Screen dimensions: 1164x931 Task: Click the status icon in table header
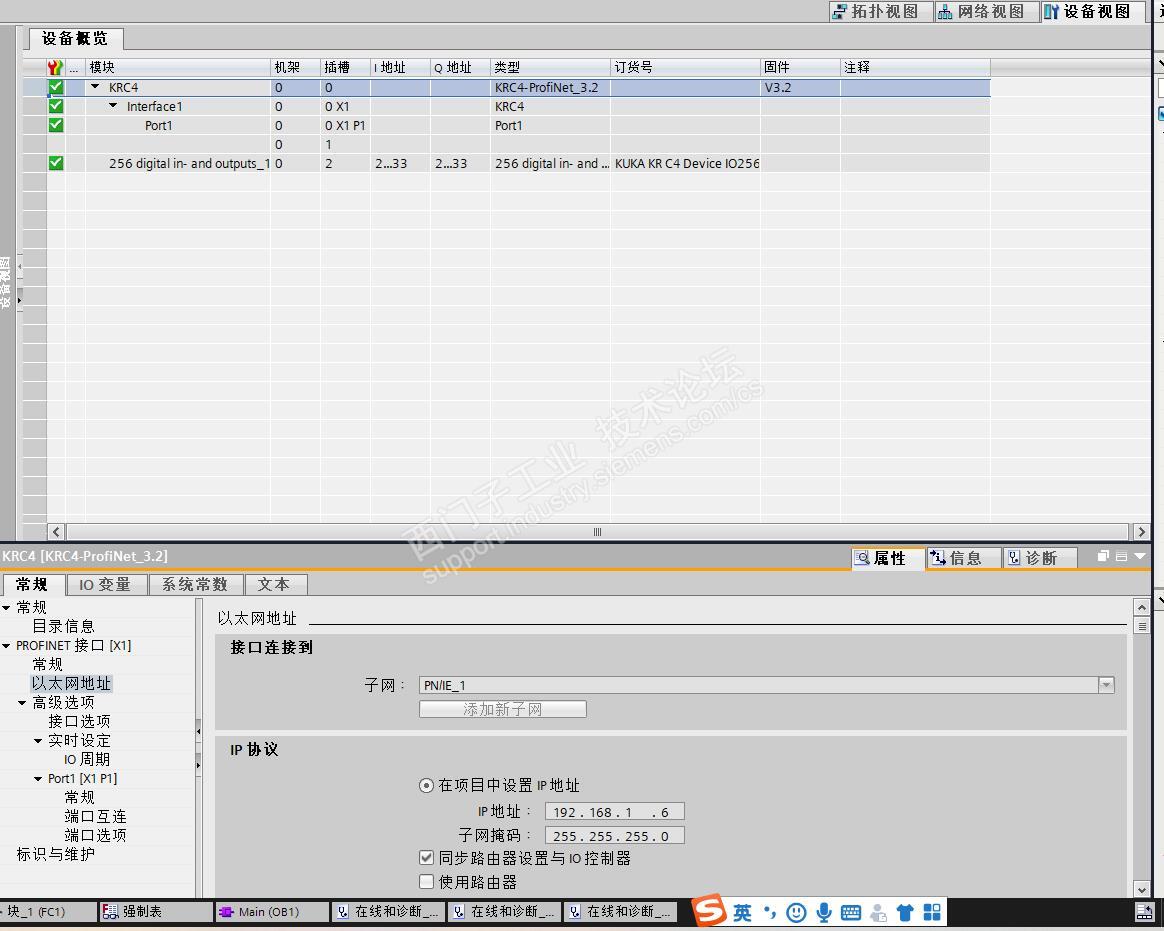(55, 68)
